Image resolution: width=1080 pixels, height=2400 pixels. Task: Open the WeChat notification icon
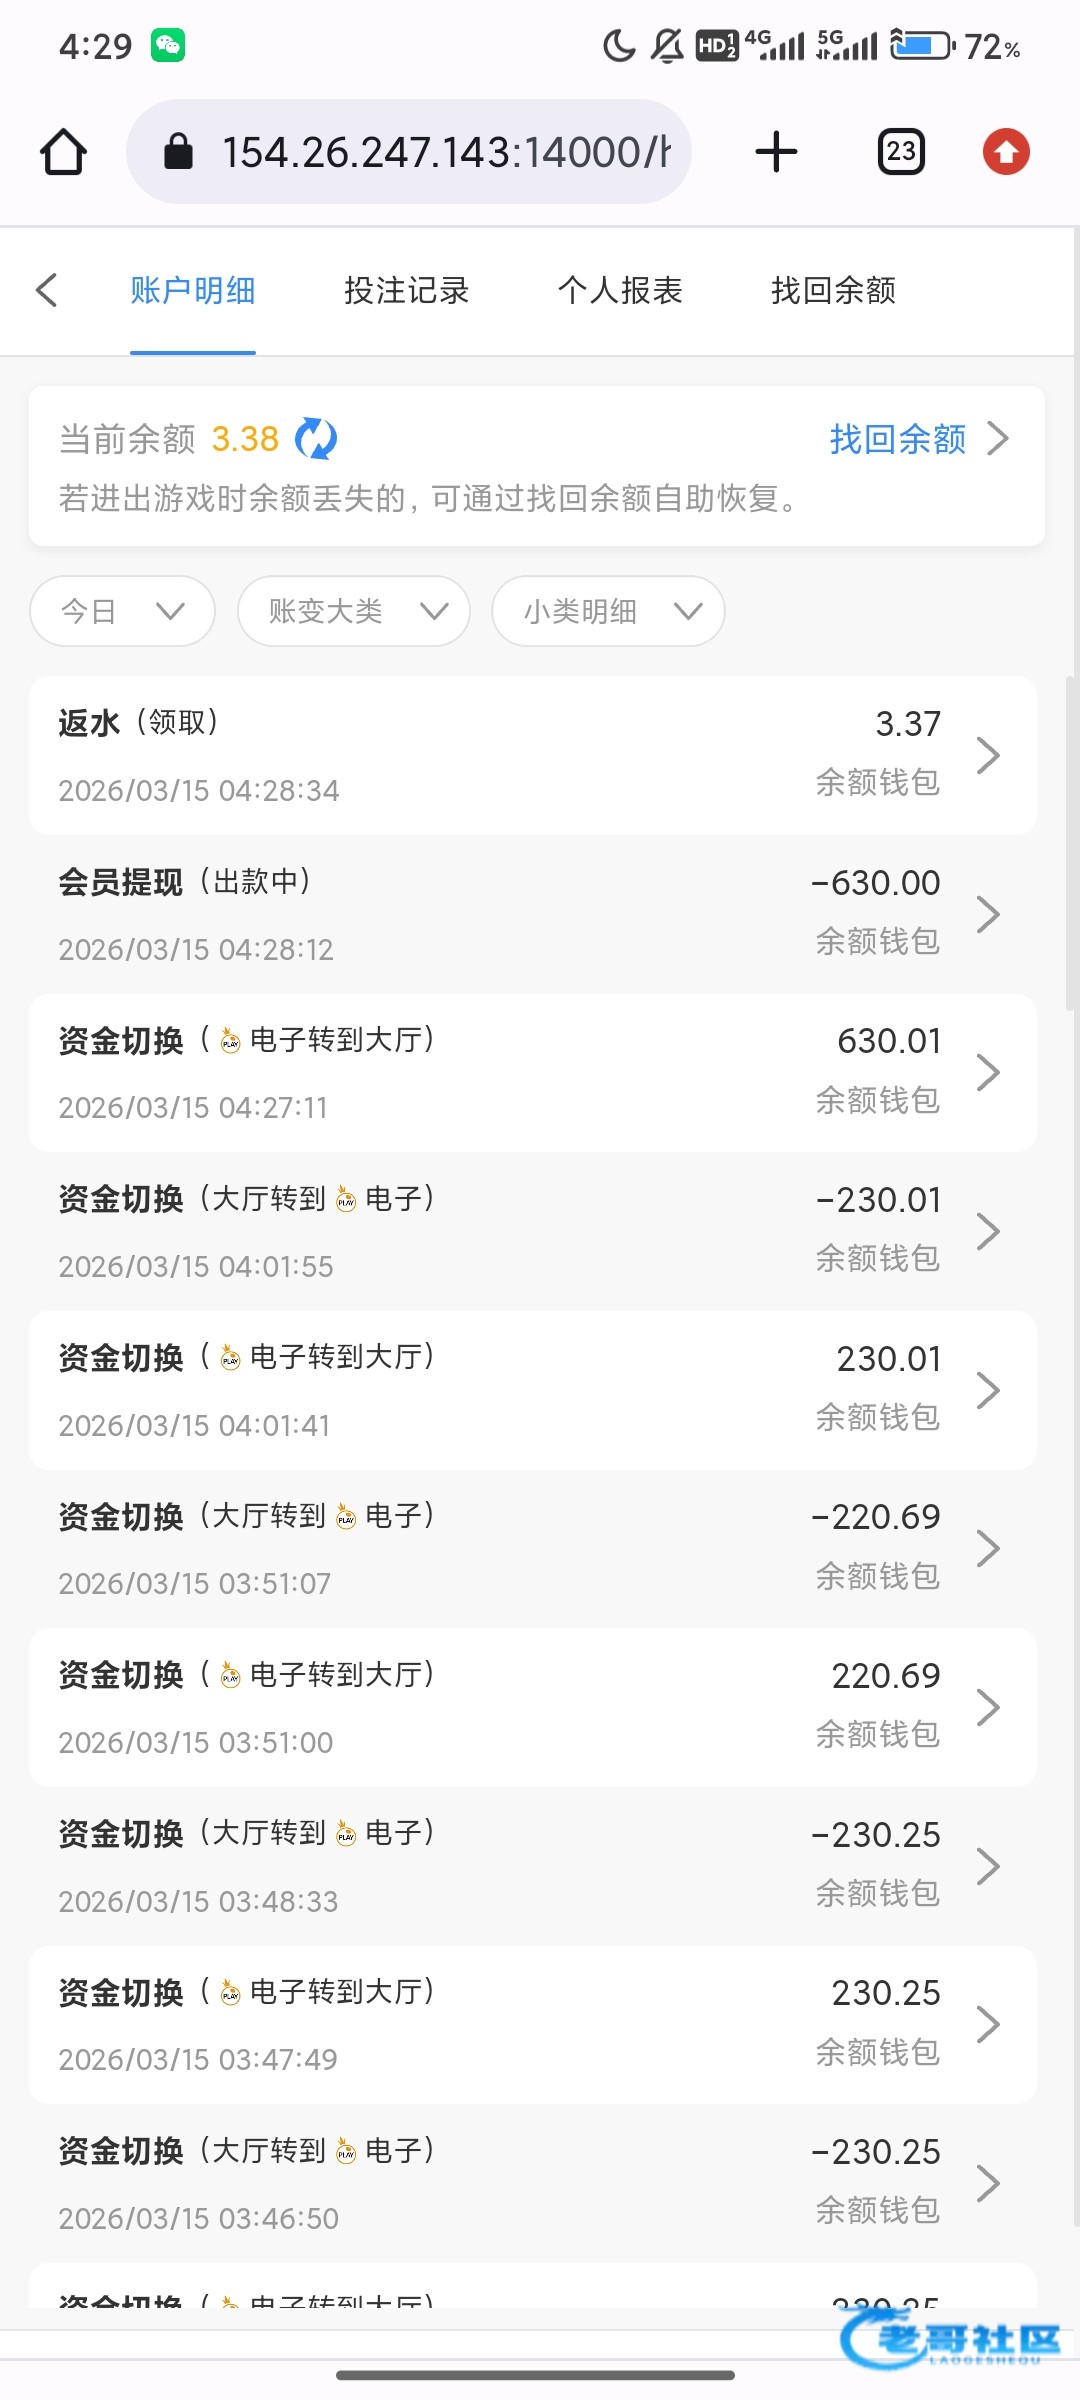point(168,46)
